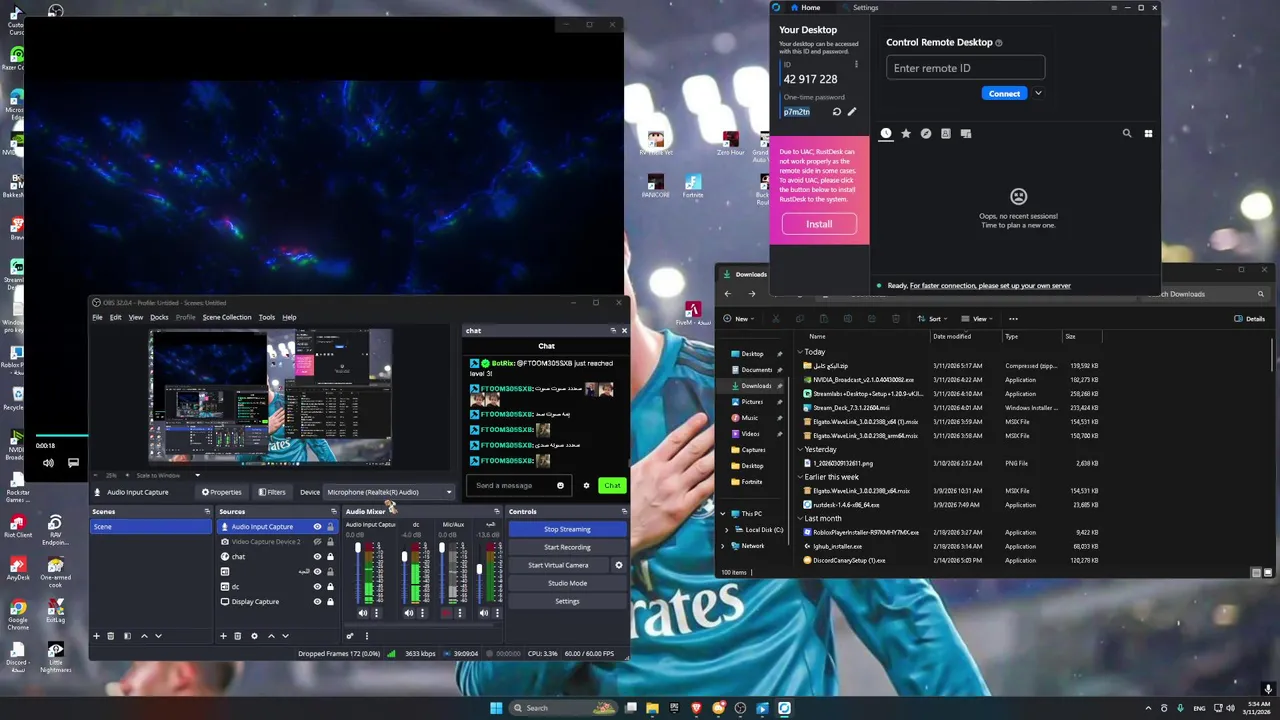Refresh the RustDesk one-time password
Image resolution: width=1280 pixels, height=720 pixels.
click(x=837, y=112)
